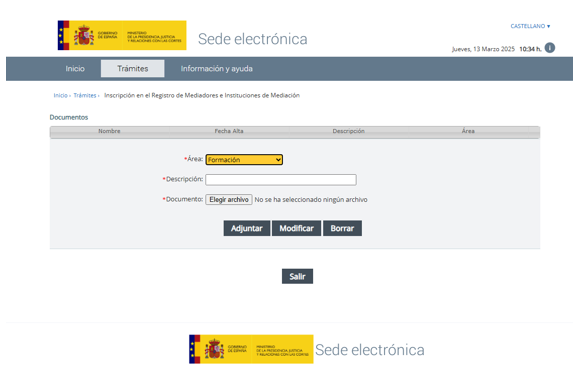Viewport: 581px width, 375px height.
Task: Click the breadcrumb text Inscripción en el Registro de Mediadores
Action: click(x=202, y=96)
